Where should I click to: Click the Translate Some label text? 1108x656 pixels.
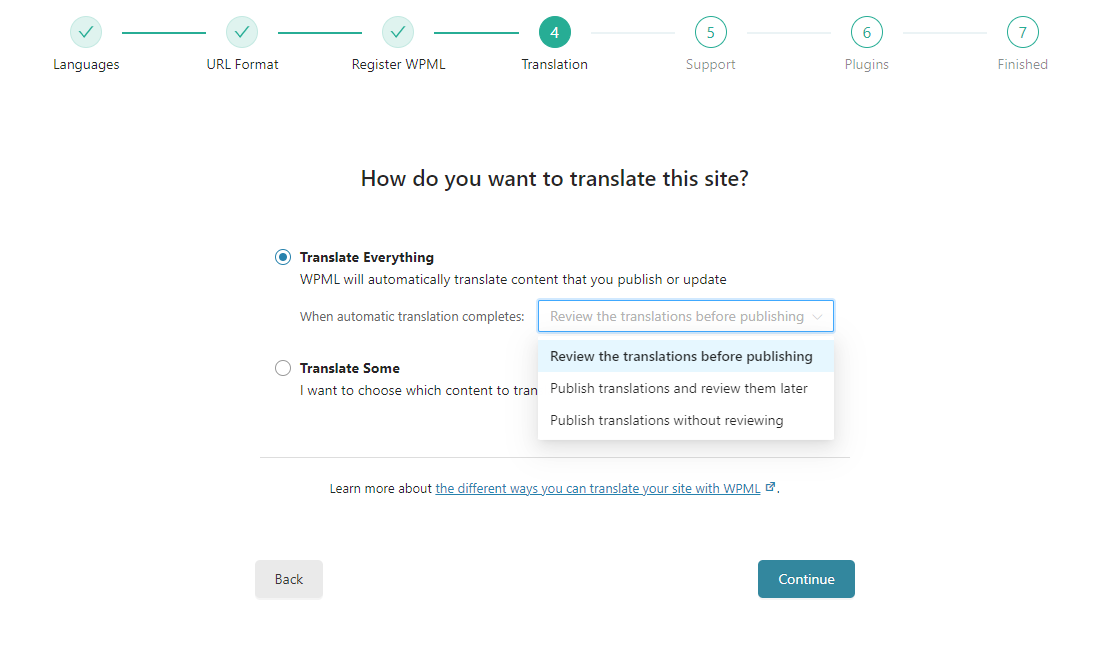click(x=350, y=368)
